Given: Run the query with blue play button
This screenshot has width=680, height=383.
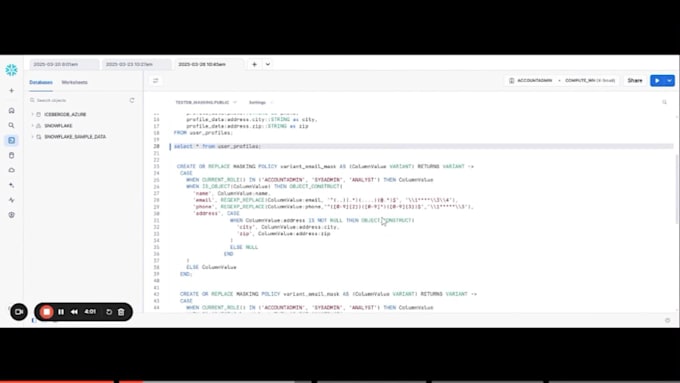Looking at the screenshot, I should pyautogui.click(x=657, y=81).
